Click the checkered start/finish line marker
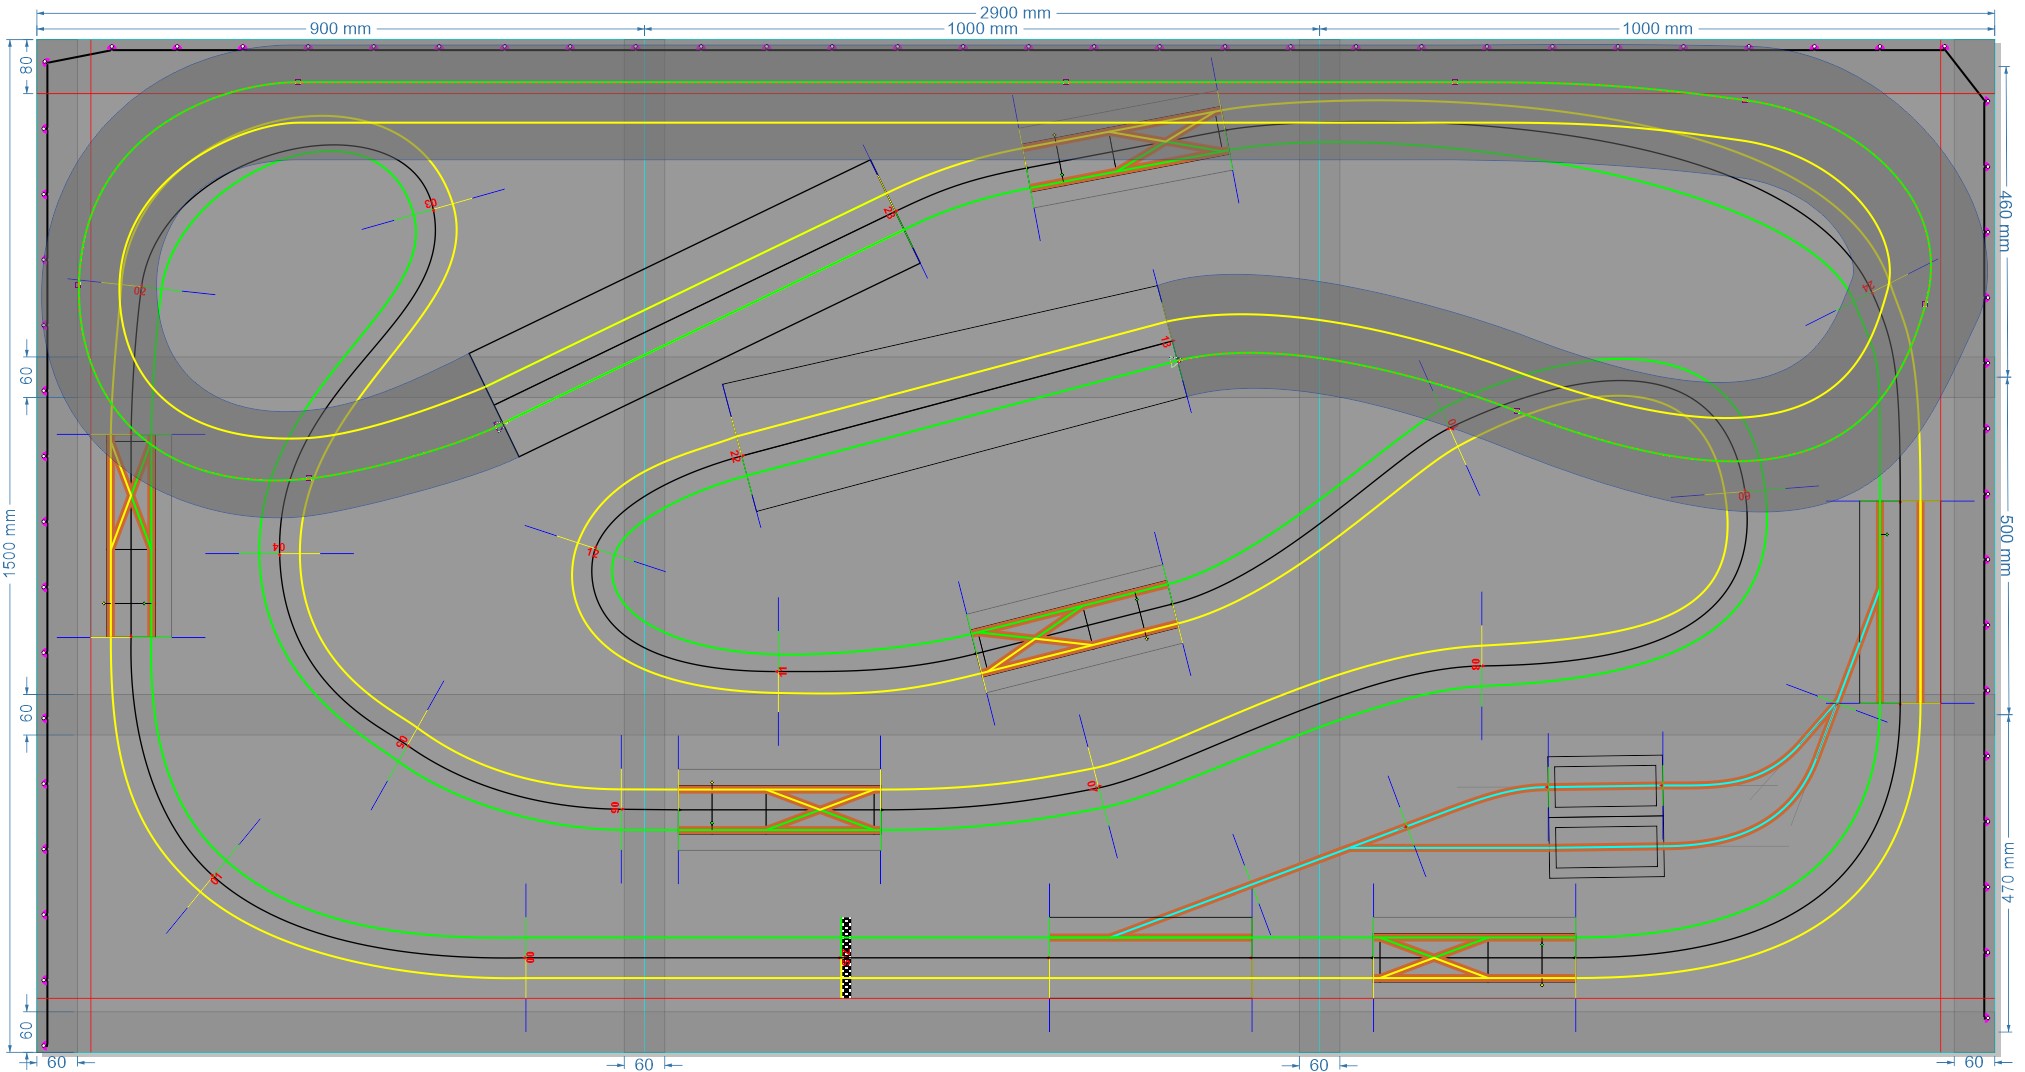 (x=846, y=957)
